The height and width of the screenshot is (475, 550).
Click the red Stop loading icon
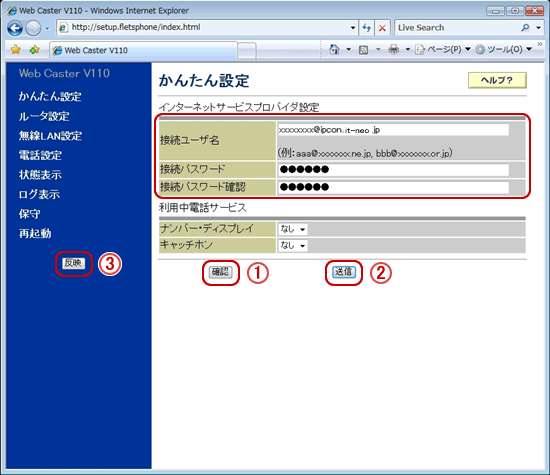pyautogui.click(x=383, y=28)
